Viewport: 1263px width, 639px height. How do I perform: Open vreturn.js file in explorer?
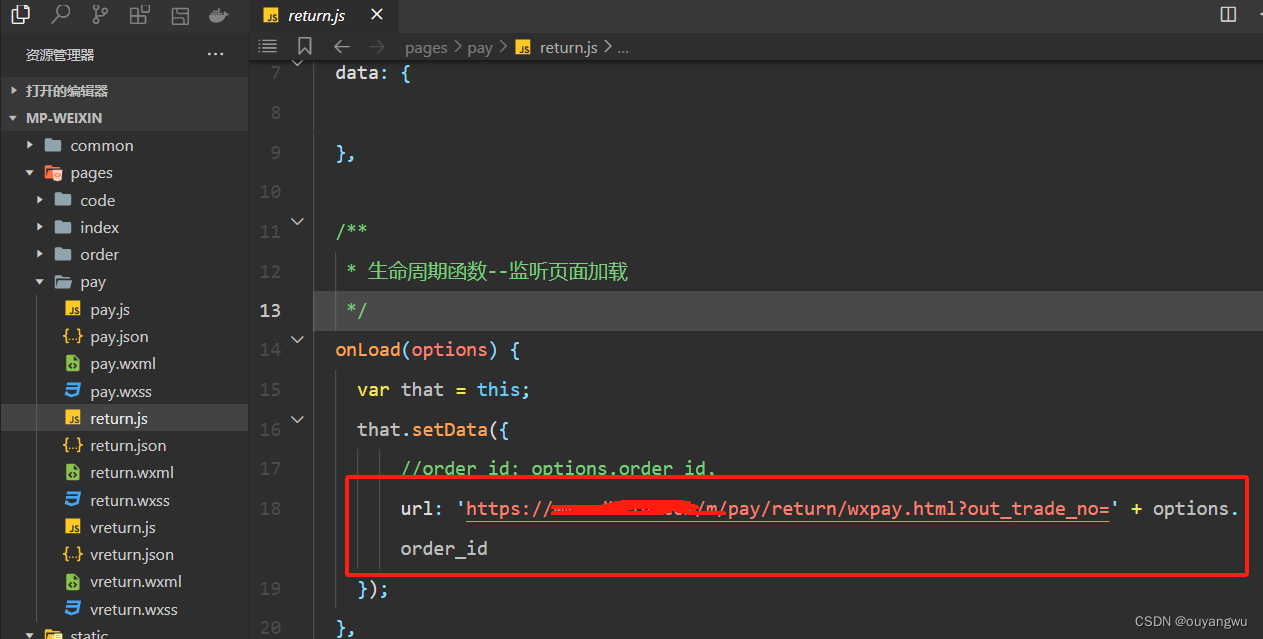(x=122, y=528)
